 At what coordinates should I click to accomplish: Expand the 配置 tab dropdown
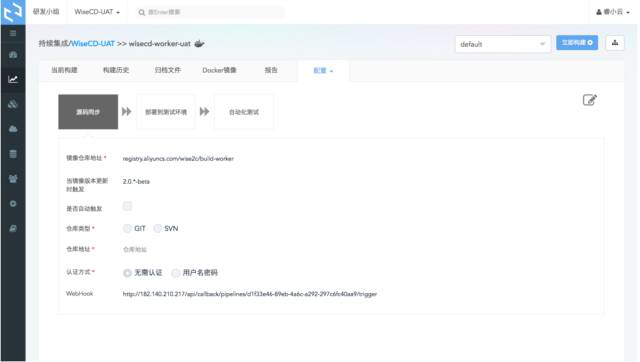323,71
